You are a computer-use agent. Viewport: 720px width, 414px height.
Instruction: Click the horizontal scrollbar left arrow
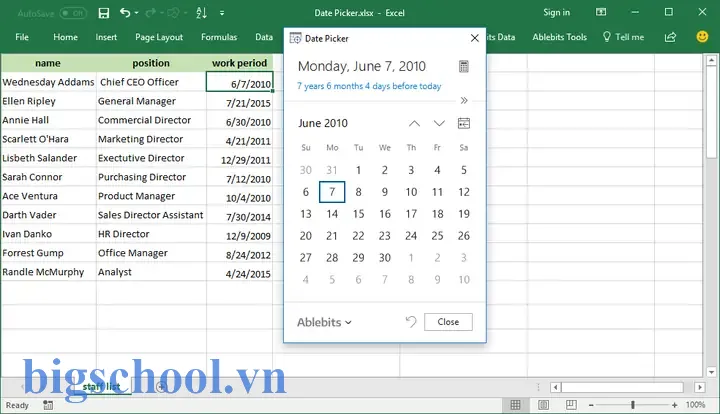[x=555, y=387]
